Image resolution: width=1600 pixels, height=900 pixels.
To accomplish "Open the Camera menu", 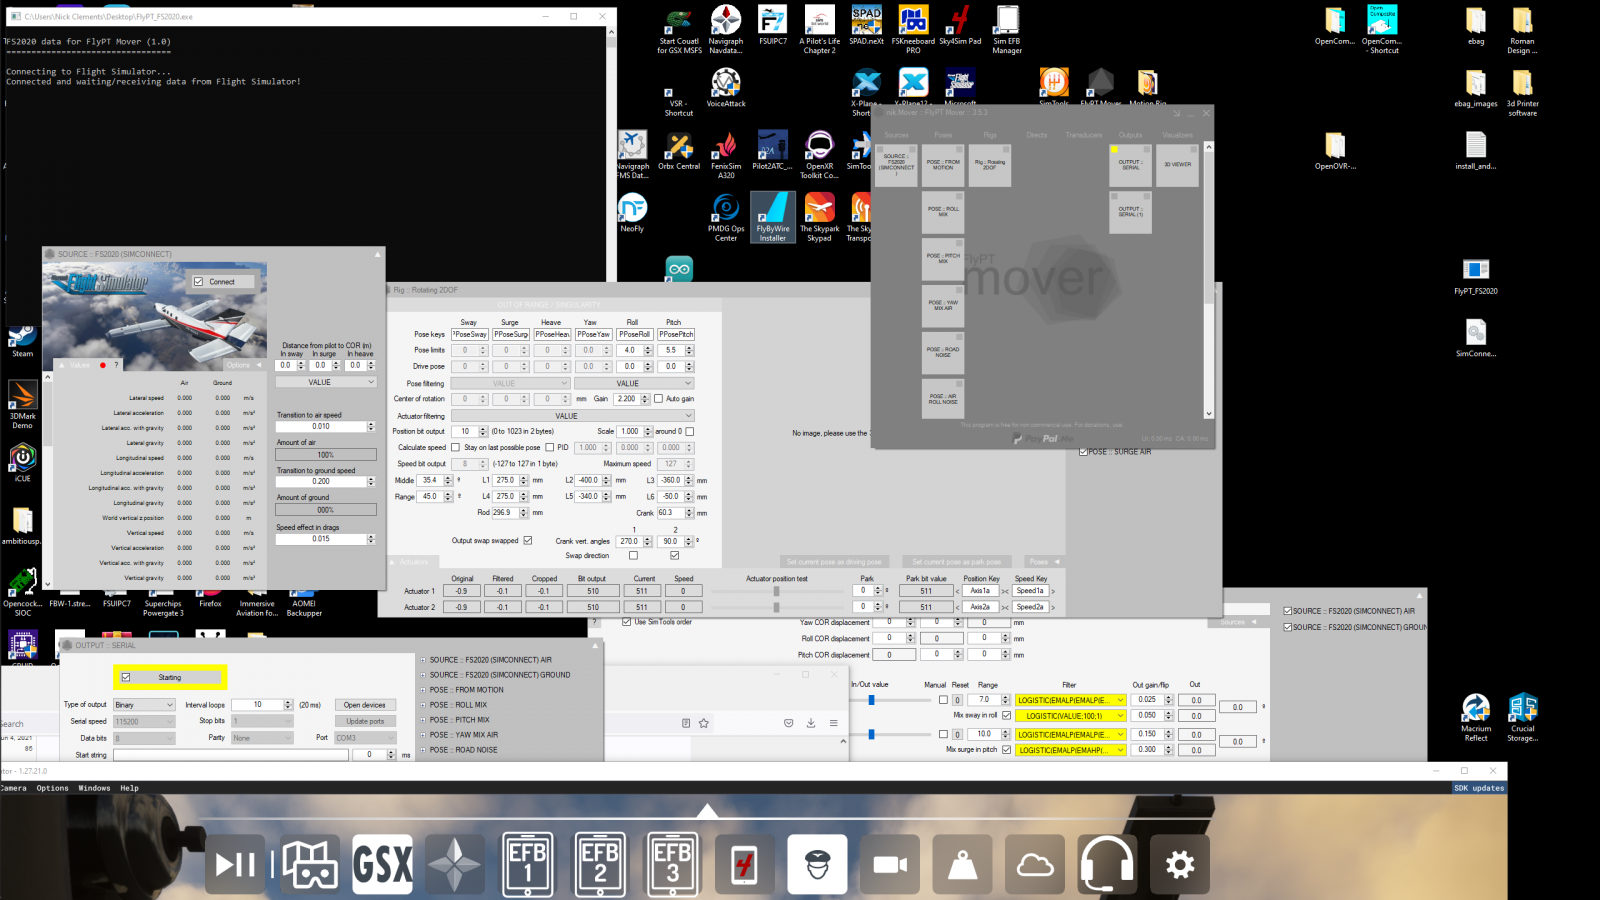I will pos(14,788).
